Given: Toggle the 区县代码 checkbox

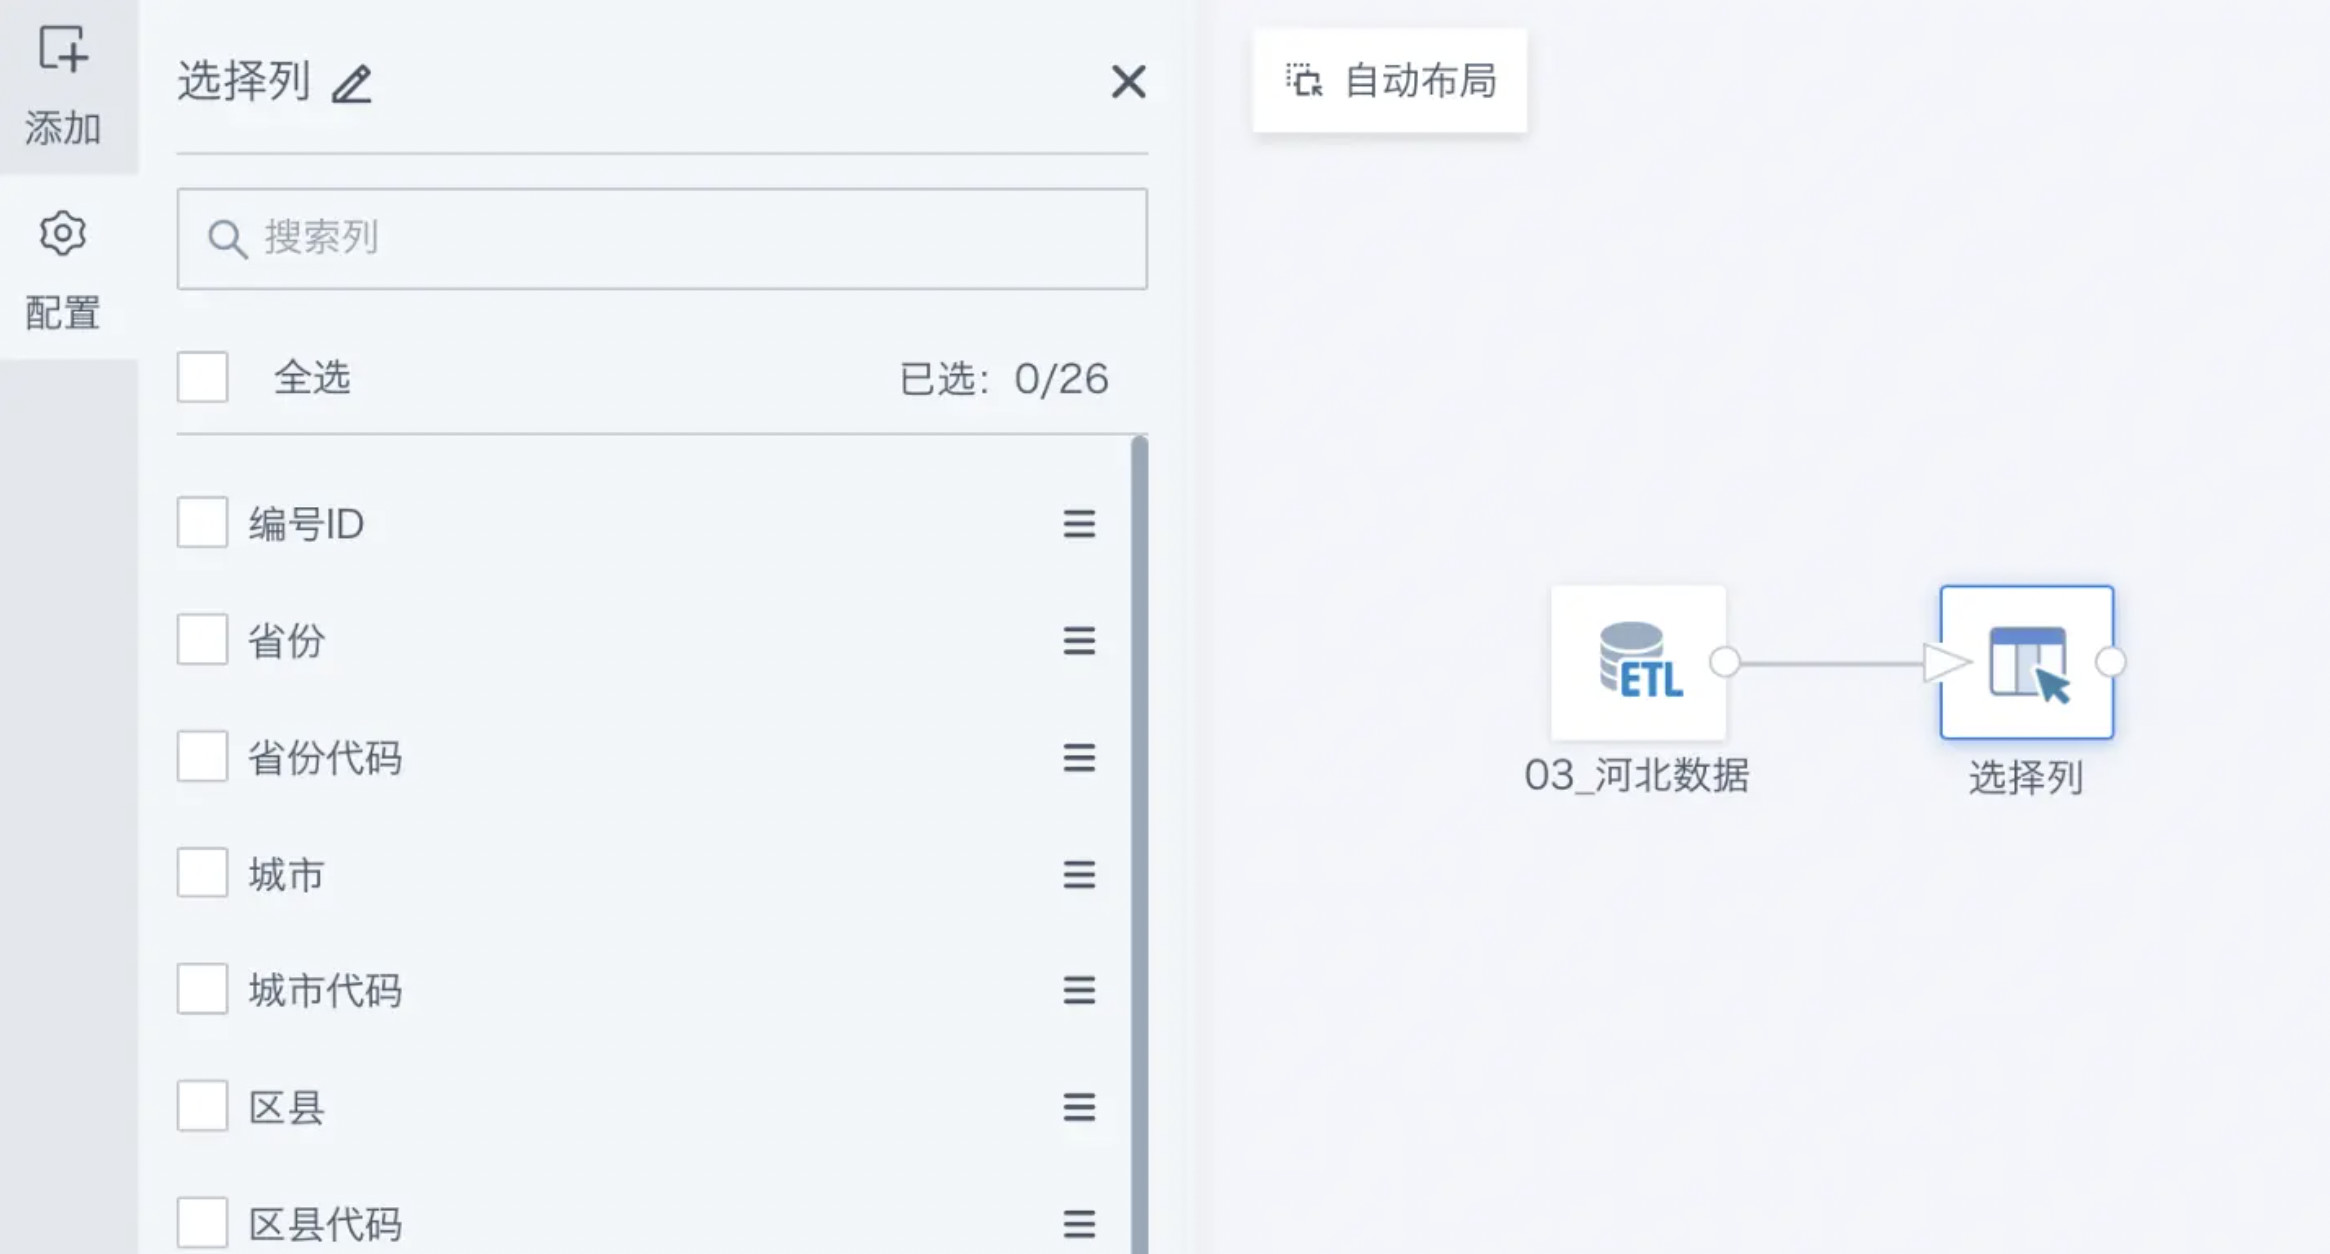Looking at the screenshot, I should pyautogui.click(x=203, y=1223).
